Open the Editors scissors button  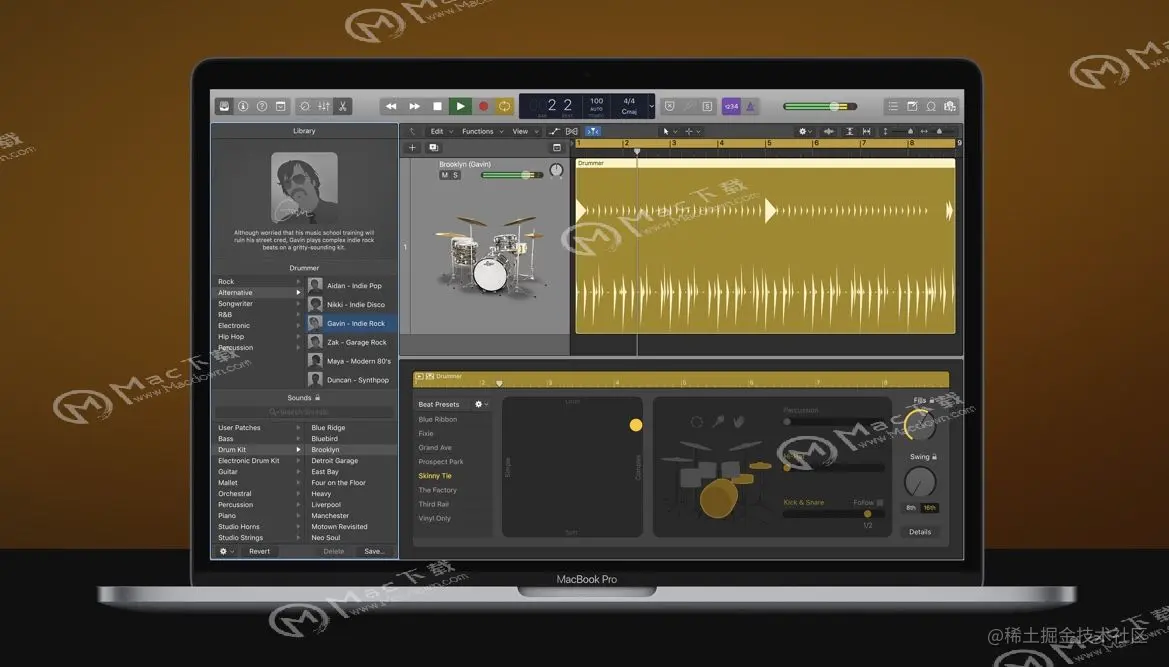tap(342, 107)
